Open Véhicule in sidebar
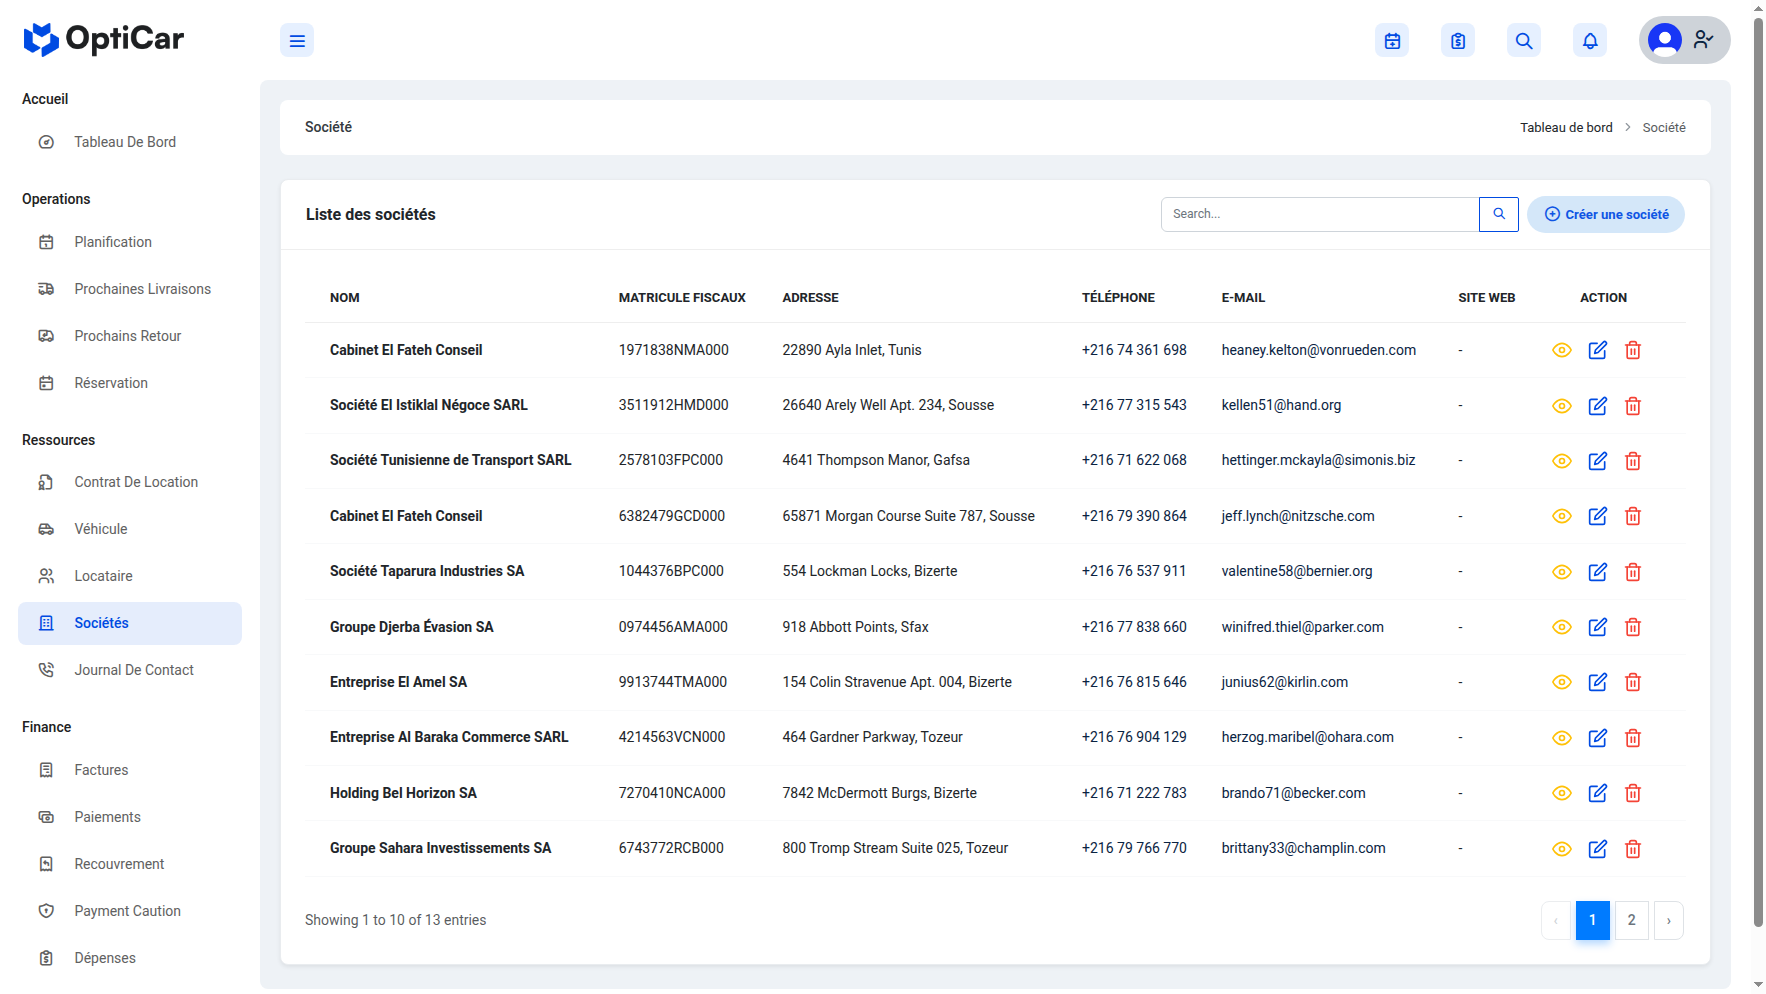This screenshot has width=1766, height=994. pos(130,529)
